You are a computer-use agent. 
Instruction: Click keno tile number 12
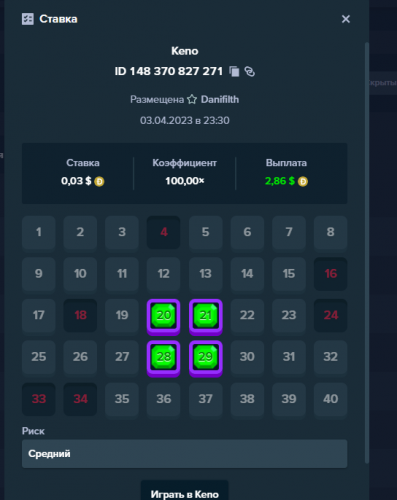coord(164,274)
